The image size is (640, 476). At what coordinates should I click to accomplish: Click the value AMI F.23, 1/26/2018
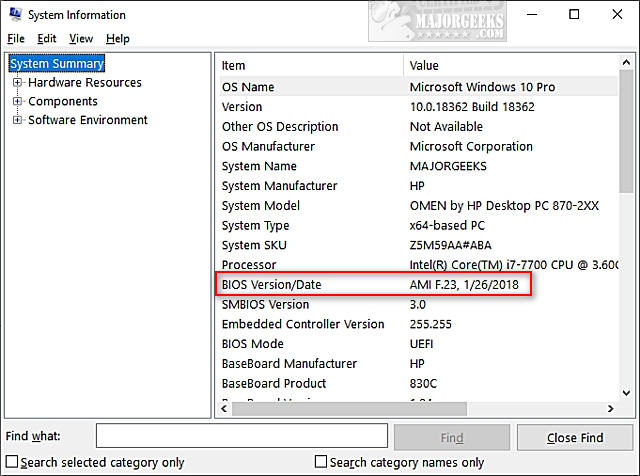464,285
